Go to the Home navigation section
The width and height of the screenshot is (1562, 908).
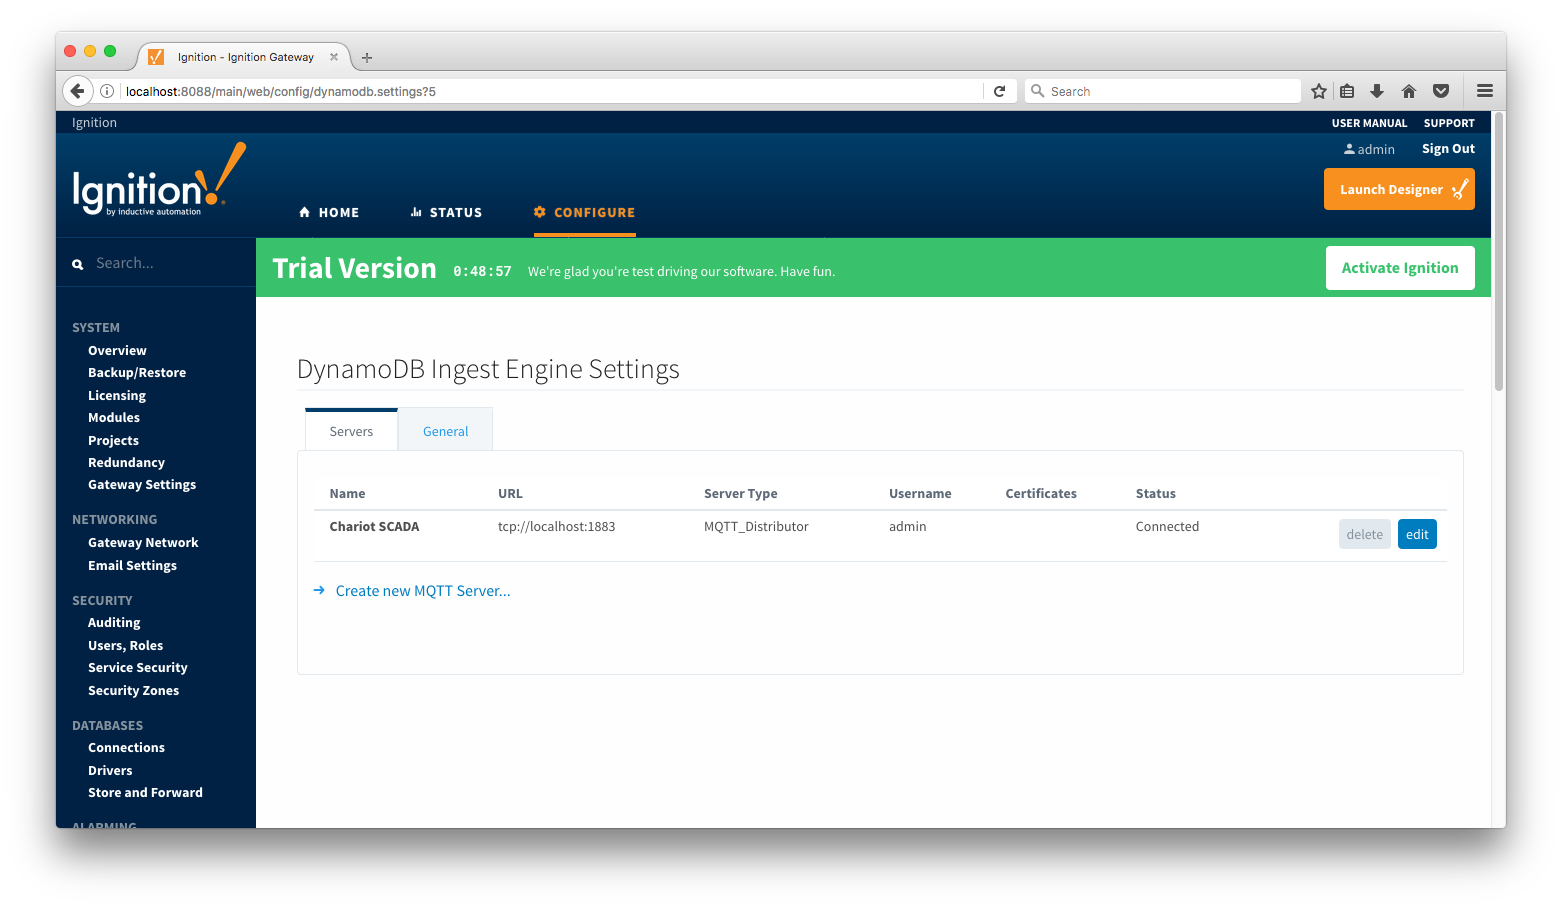(x=329, y=212)
